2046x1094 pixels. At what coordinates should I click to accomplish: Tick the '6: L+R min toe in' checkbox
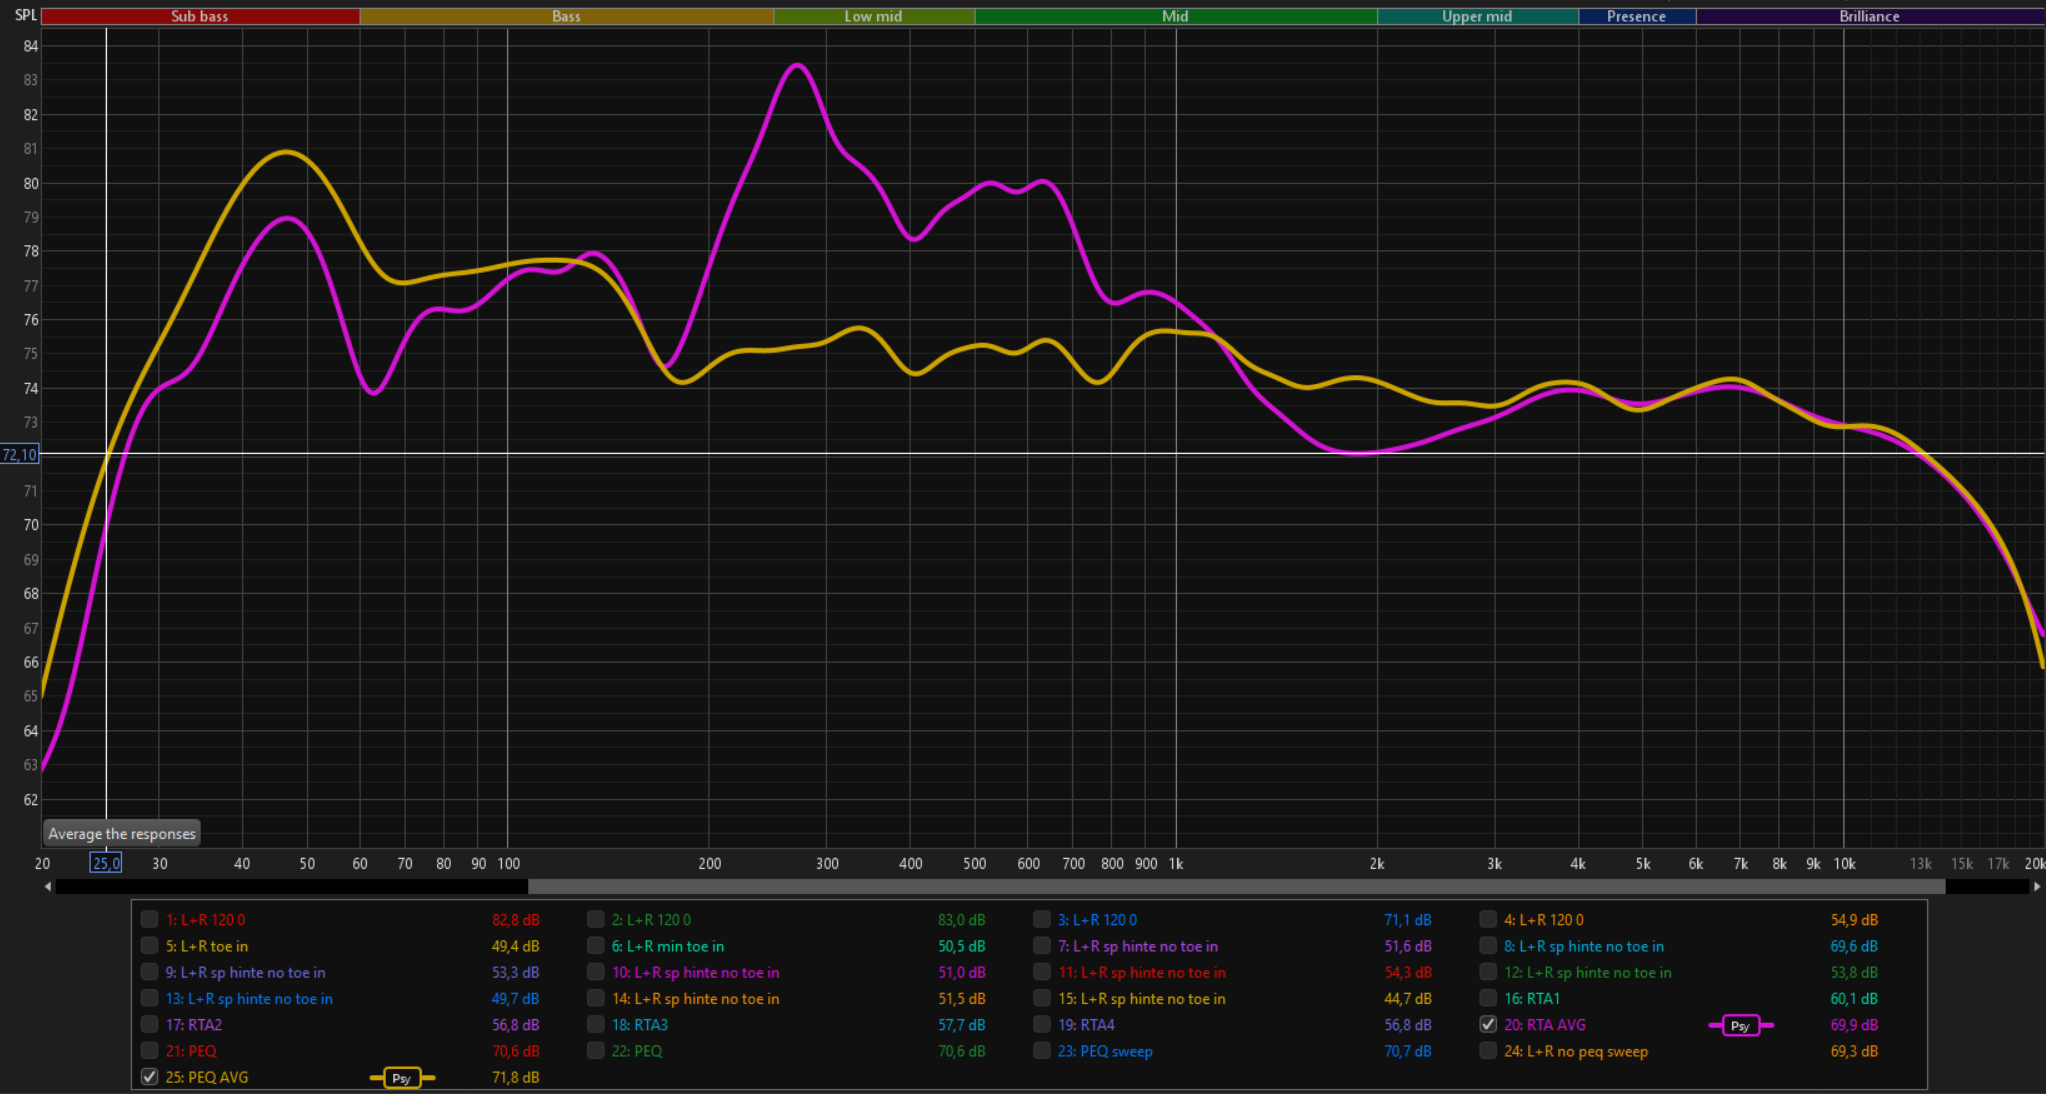(x=595, y=945)
